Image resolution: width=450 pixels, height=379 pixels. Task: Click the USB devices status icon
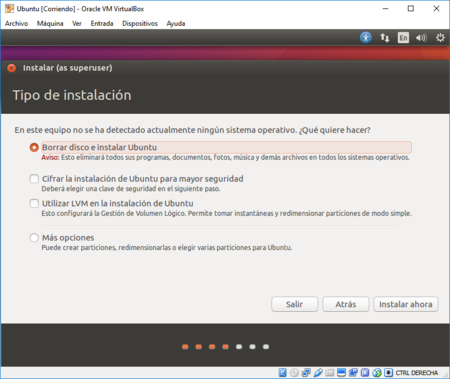318,373
